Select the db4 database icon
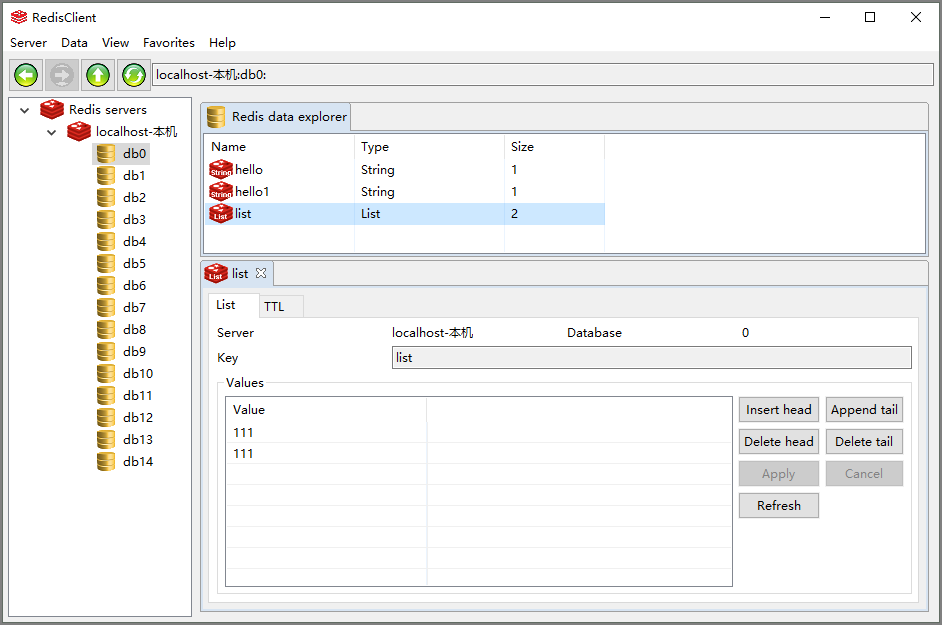 pos(106,242)
